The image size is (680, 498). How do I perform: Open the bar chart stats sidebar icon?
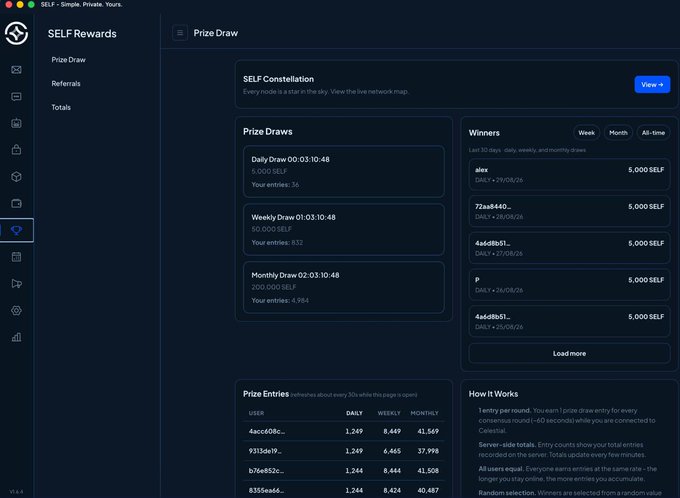tap(16, 337)
